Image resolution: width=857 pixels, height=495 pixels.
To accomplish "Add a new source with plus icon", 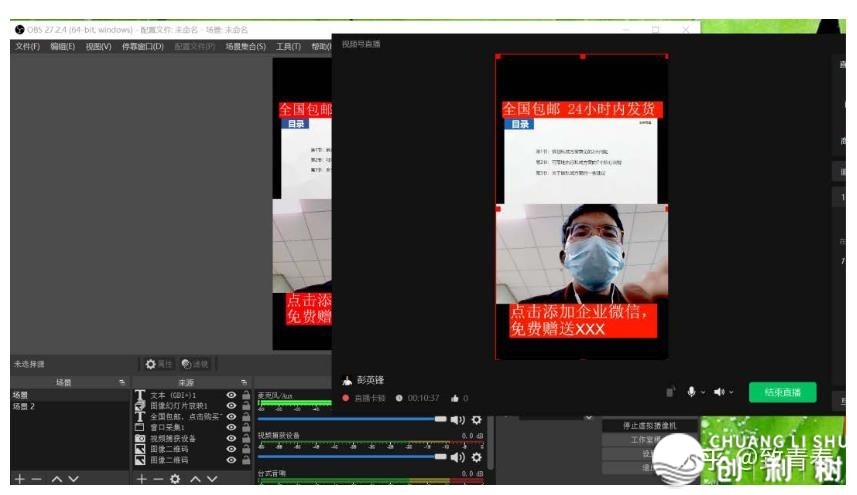I will (x=142, y=479).
